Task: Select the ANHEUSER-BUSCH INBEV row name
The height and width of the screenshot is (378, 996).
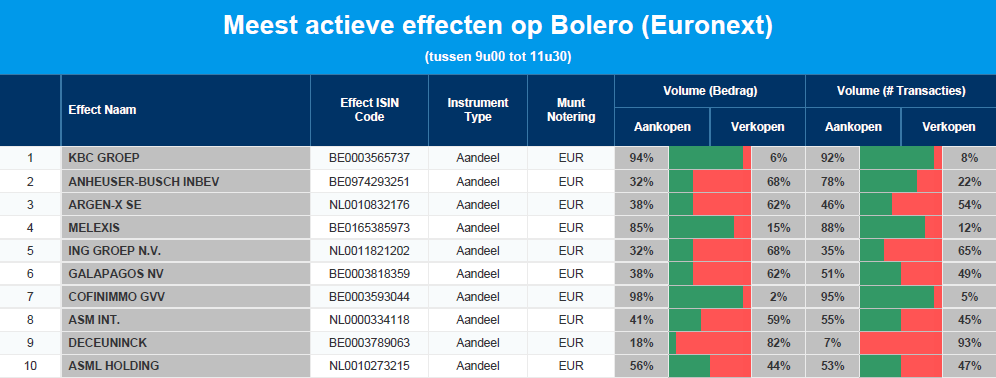Action: click(144, 182)
